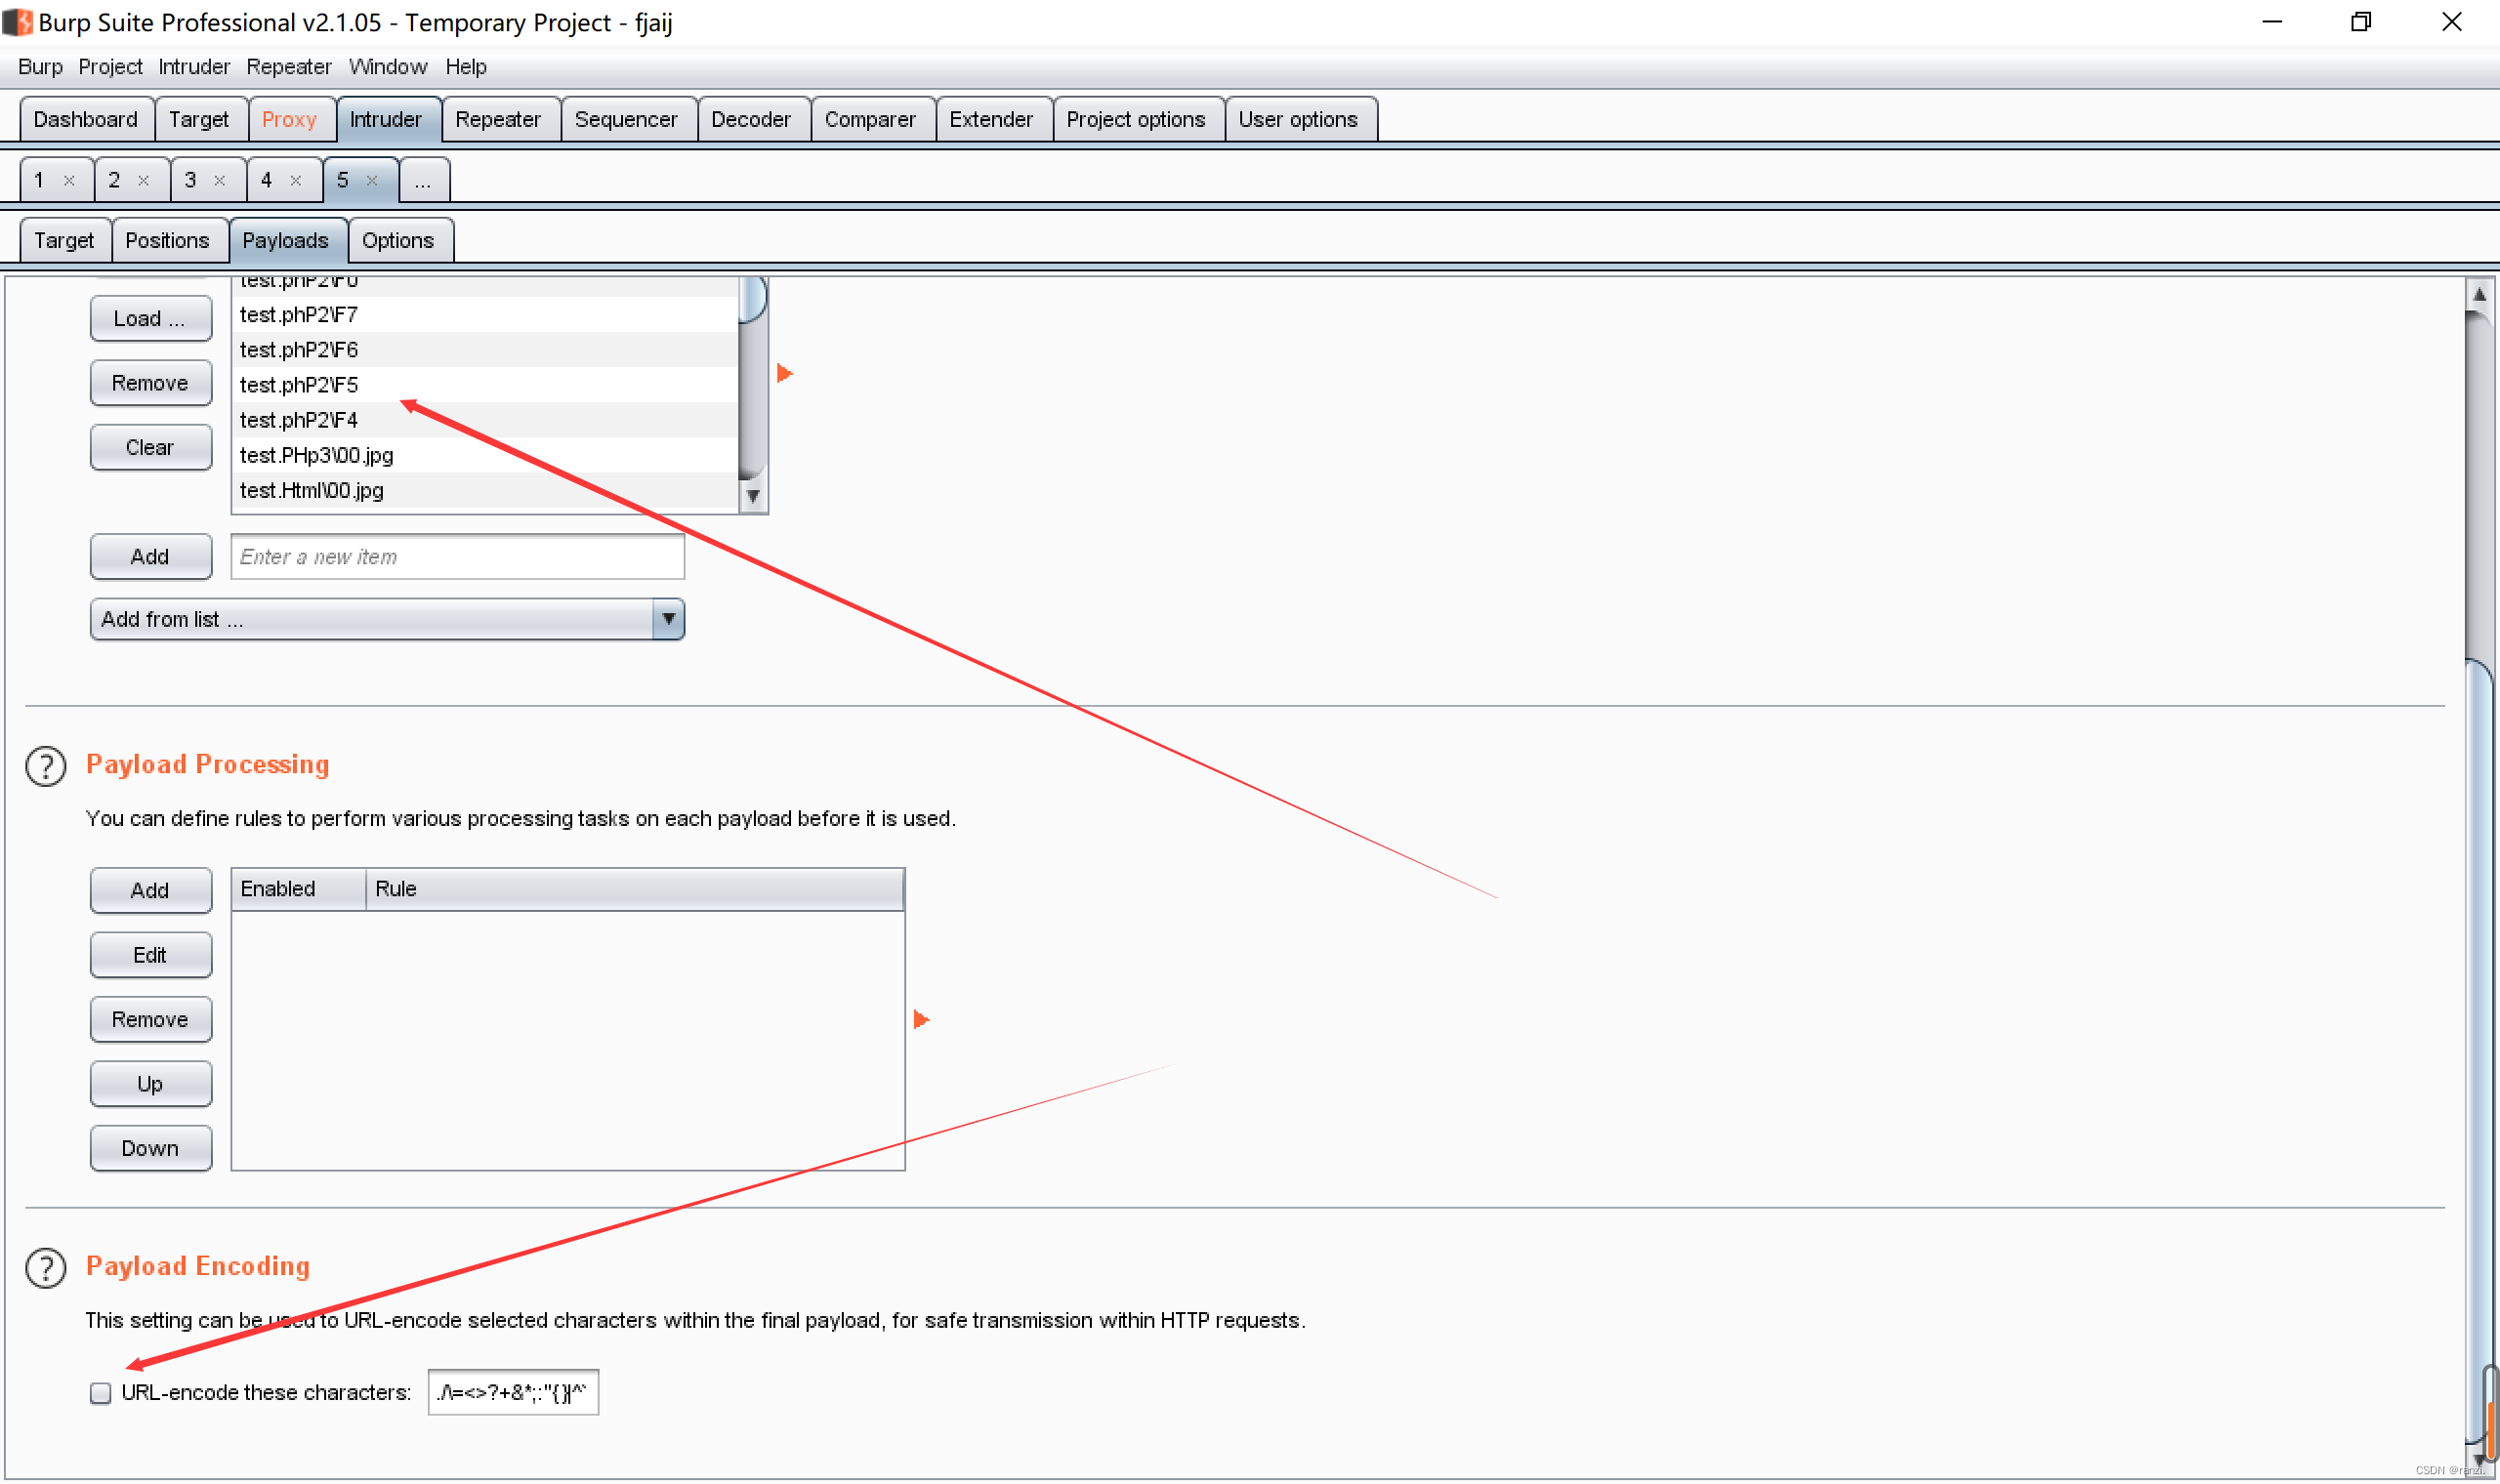Click the Payload Encoding help icon
The image size is (2500, 1484).
pos(46,1268)
